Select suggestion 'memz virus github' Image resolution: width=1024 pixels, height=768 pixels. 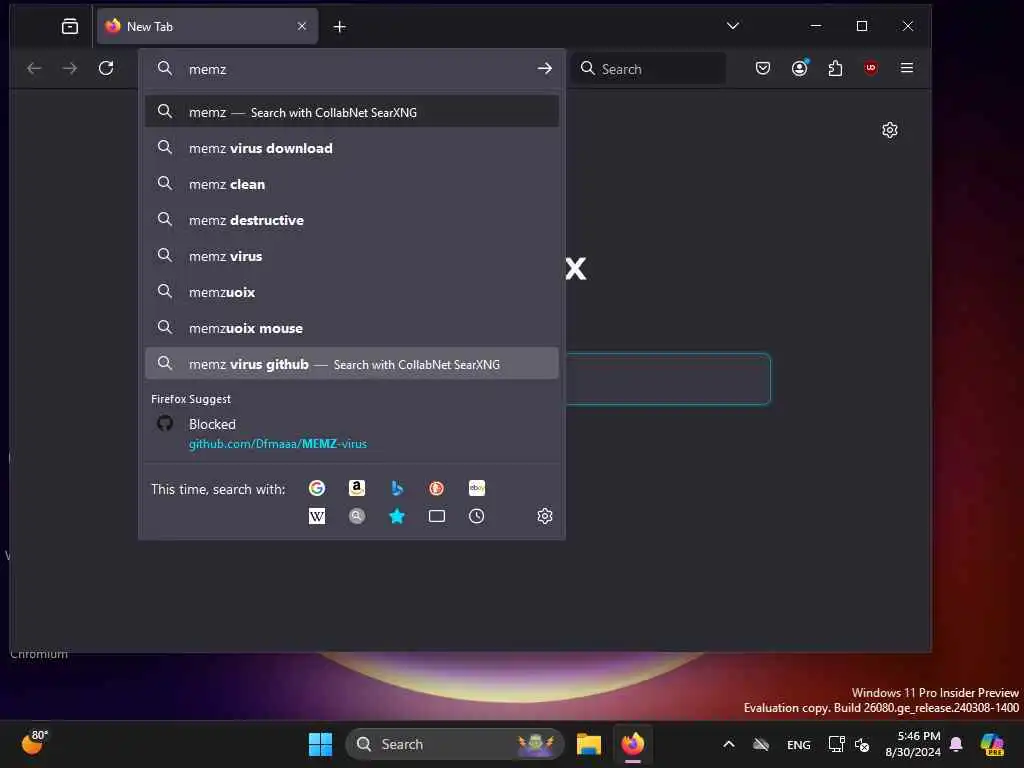[351, 364]
